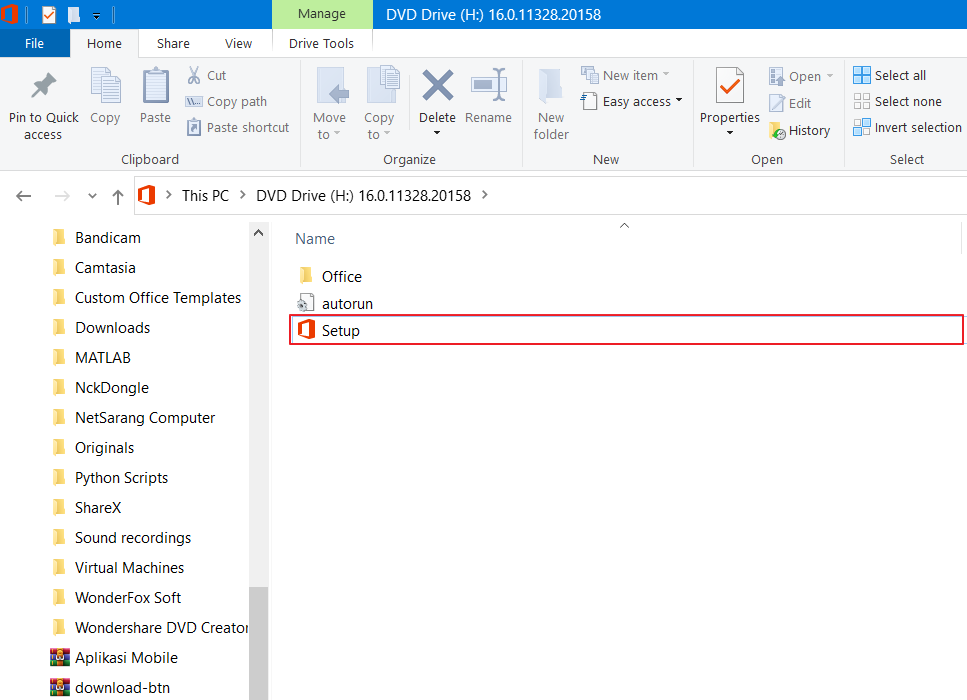Click the Back navigation arrow

(x=23, y=196)
